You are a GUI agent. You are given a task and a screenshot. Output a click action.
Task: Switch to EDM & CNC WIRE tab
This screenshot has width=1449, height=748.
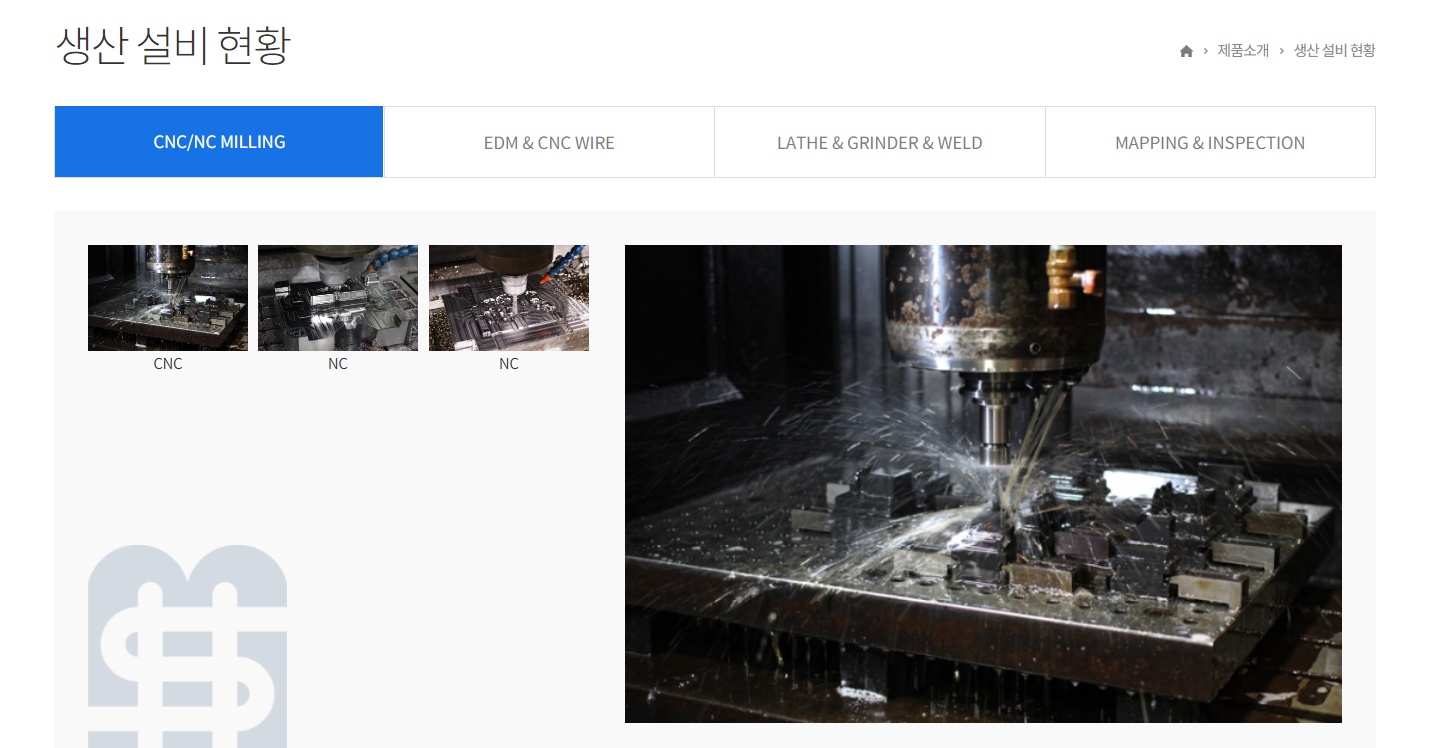pyautogui.click(x=549, y=142)
